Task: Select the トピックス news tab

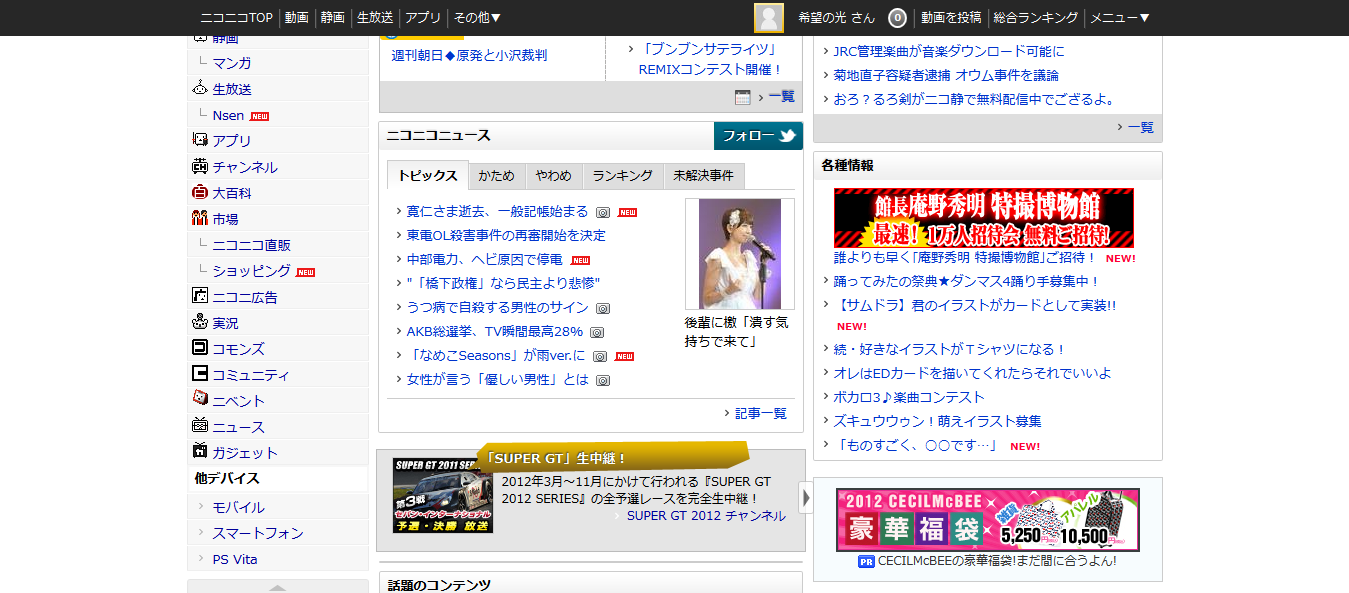Action: pos(427,175)
